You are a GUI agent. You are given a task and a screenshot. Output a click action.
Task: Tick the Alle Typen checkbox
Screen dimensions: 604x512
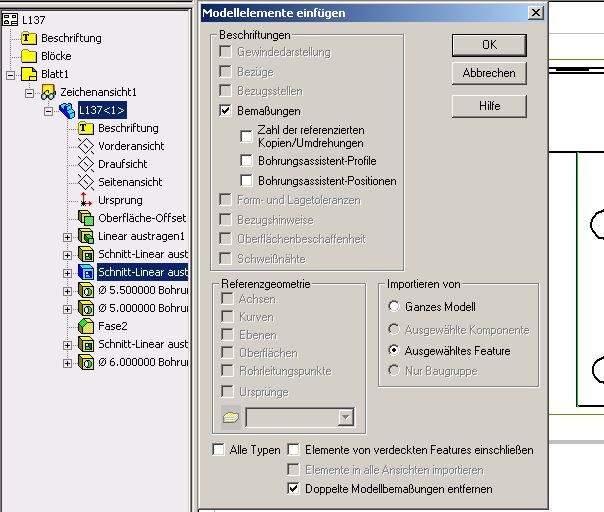[x=218, y=450]
